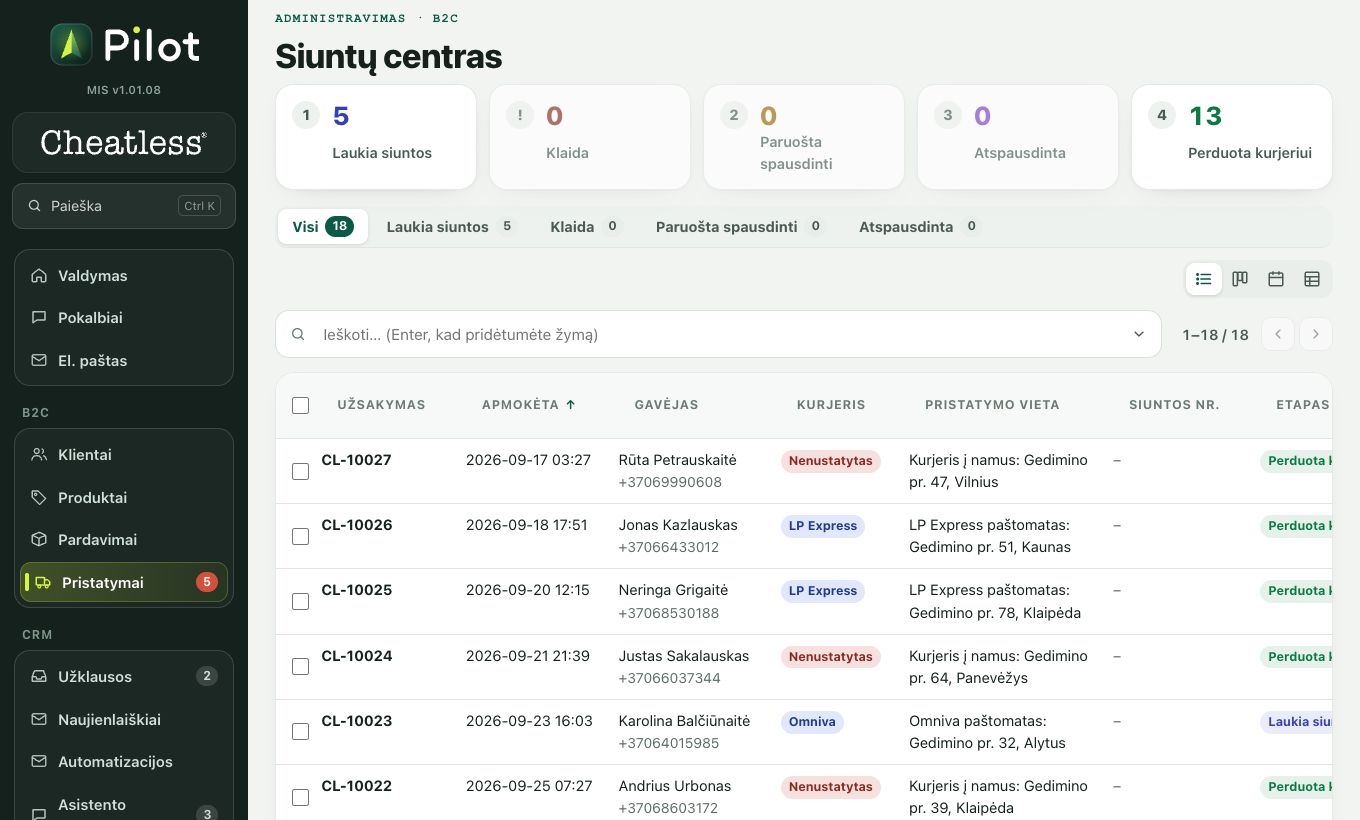Select the checkbox for order CL-10025
This screenshot has height=820, width=1360.
coord(300,601)
